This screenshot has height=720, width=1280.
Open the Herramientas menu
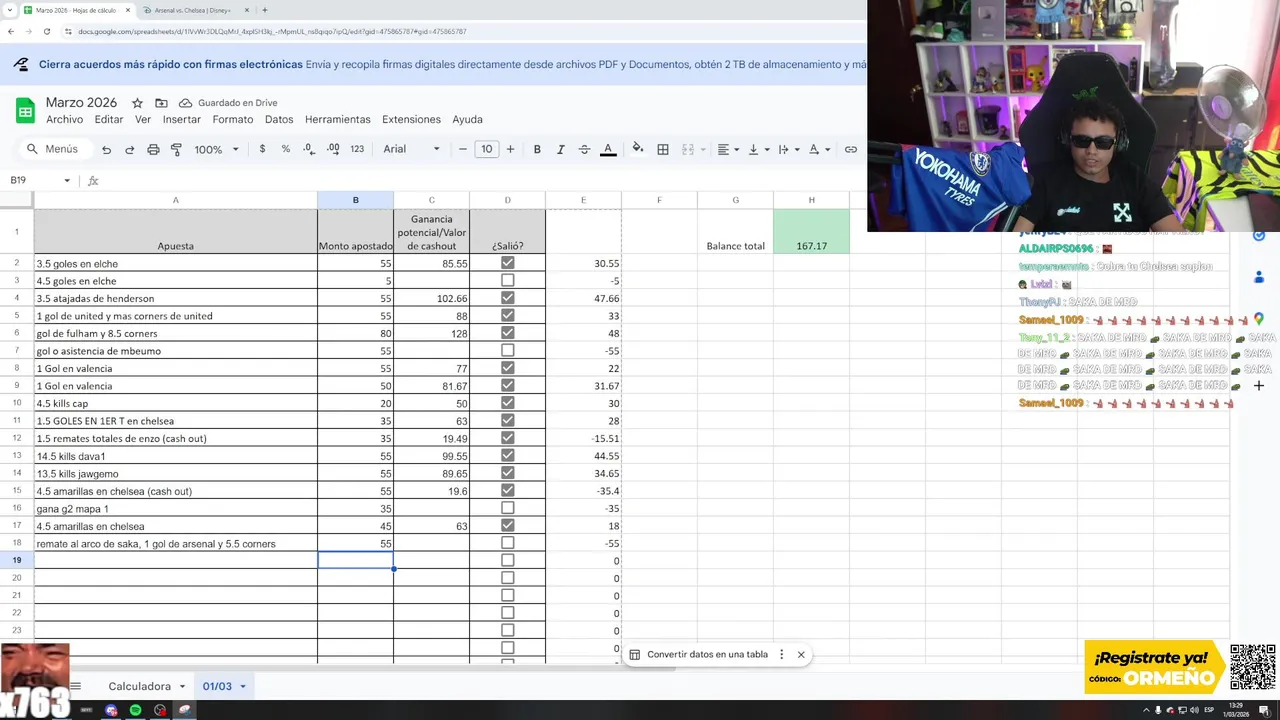coord(338,119)
